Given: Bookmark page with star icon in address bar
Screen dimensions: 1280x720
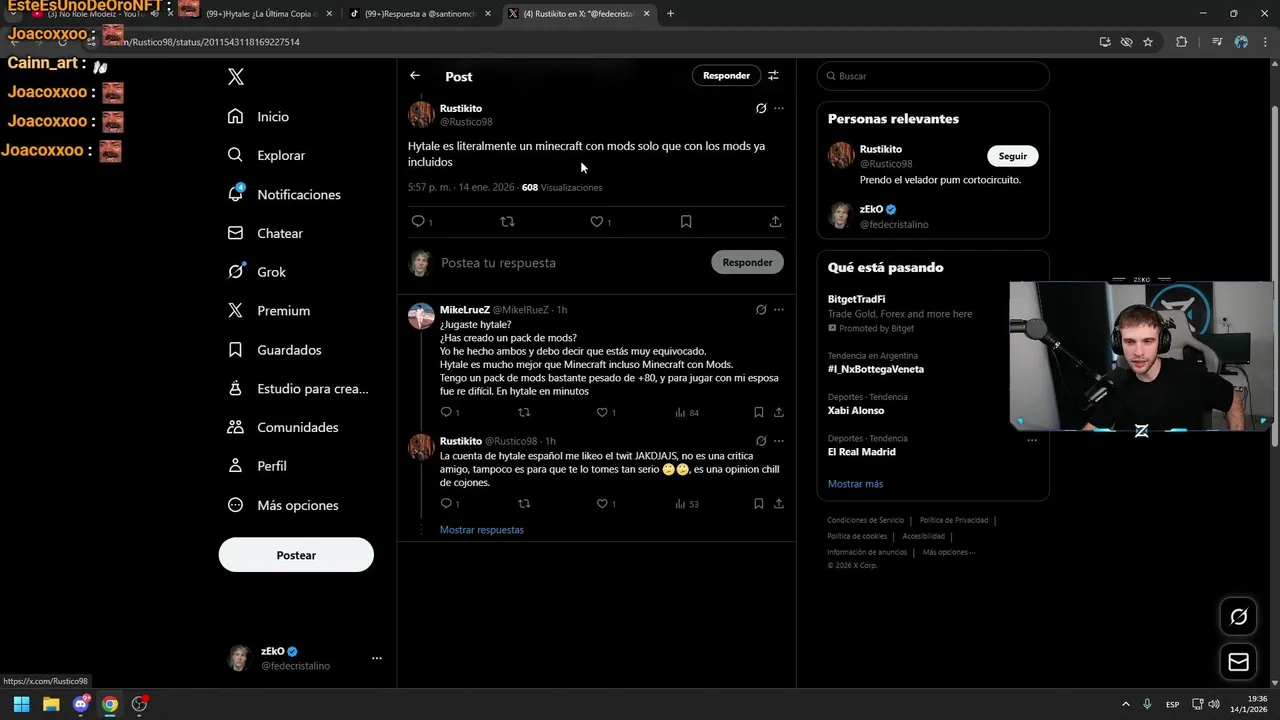Looking at the screenshot, I should point(1148,42).
